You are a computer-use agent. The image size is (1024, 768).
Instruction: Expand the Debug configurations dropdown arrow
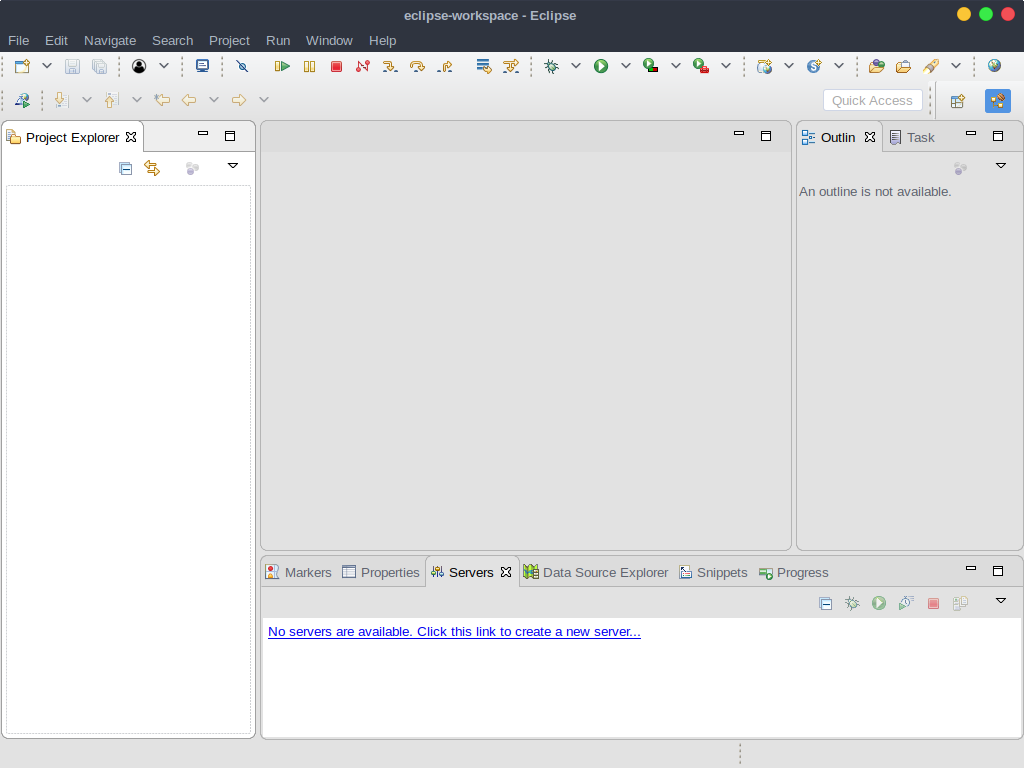pyautogui.click(x=576, y=66)
